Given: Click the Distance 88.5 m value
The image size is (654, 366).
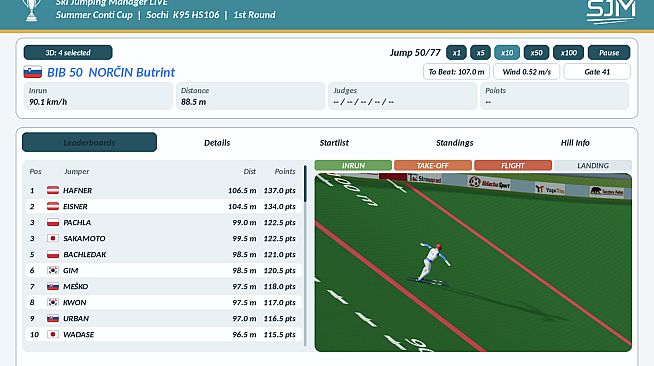Looking at the screenshot, I should [x=194, y=102].
